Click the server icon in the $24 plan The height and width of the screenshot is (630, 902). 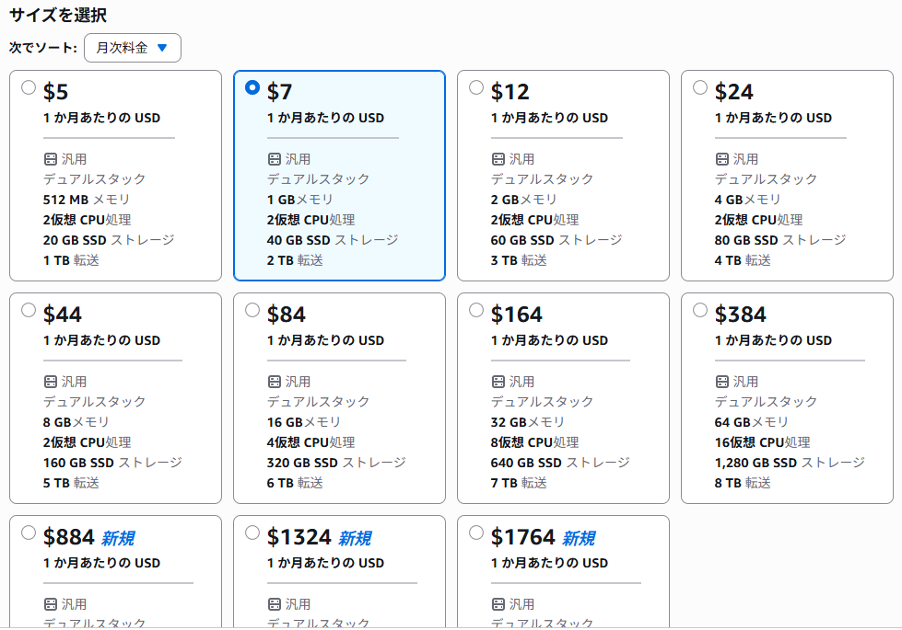click(722, 159)
